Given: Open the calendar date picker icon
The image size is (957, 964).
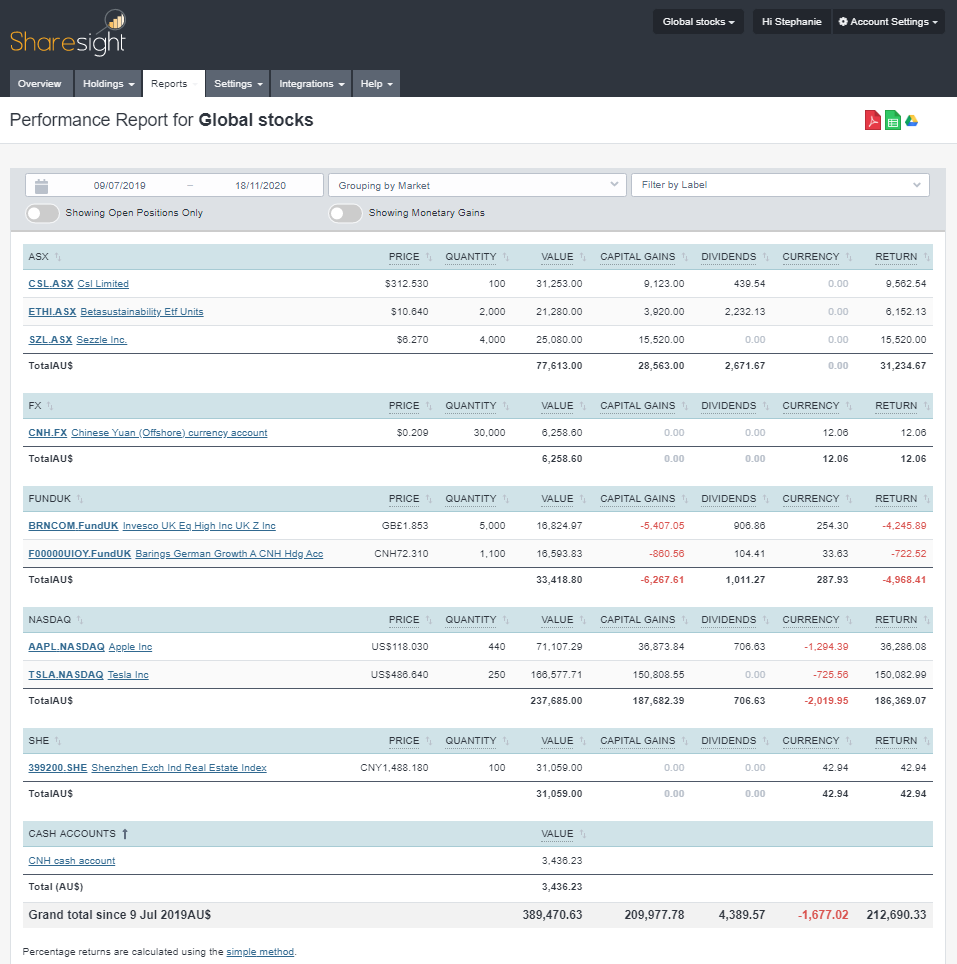Looking at the screenshot, I should [x=41, y=186].
